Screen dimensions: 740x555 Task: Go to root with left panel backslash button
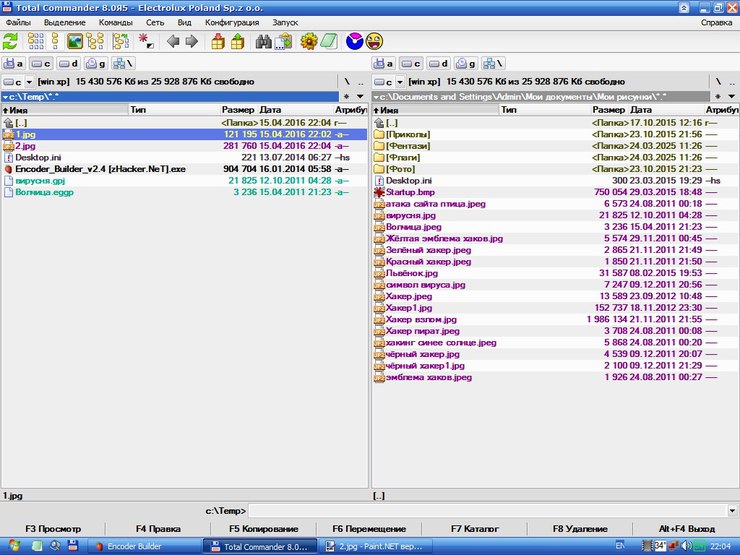click(x=347, y=82)
